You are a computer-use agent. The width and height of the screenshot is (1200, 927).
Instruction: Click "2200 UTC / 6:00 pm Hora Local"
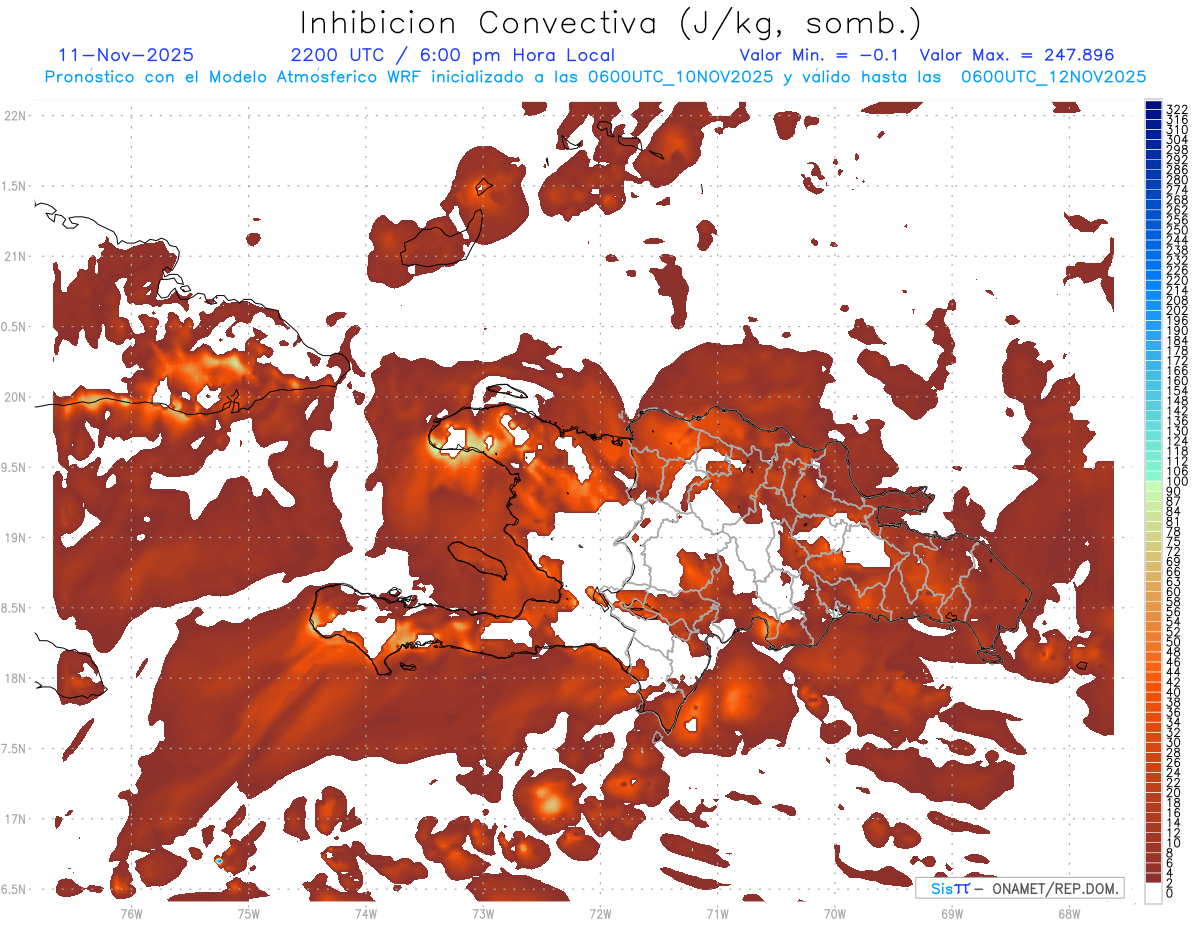[452, 55]
